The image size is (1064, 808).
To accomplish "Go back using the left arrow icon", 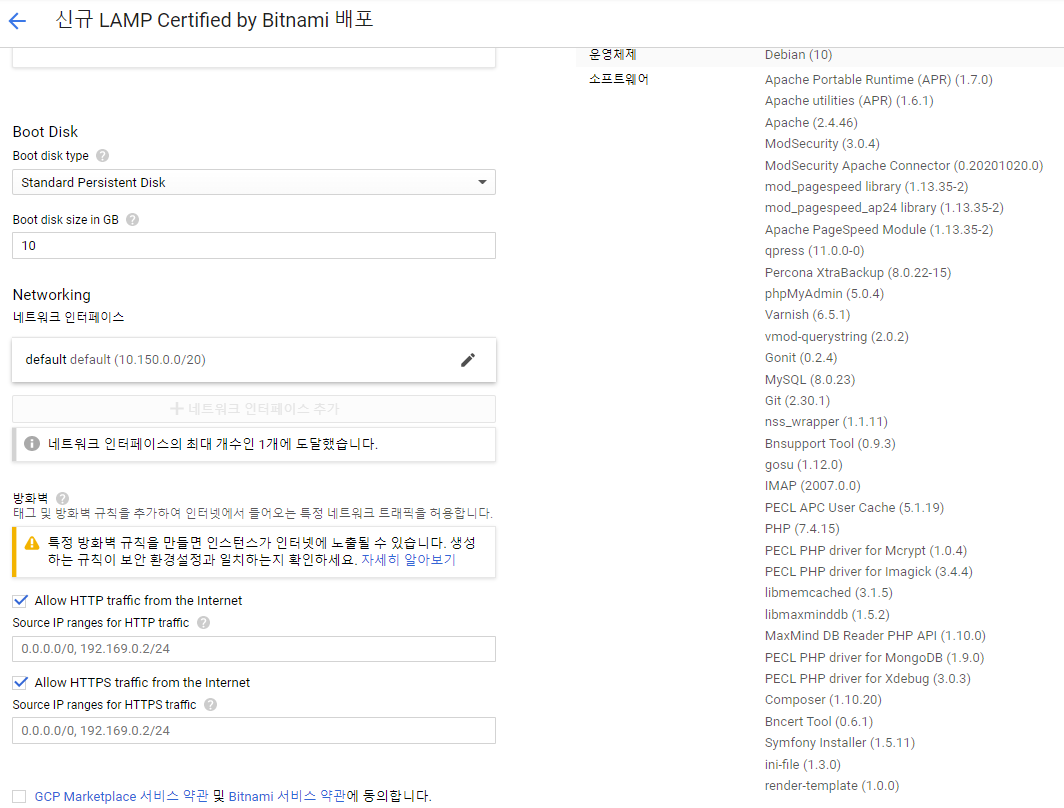I will (18, 21).
